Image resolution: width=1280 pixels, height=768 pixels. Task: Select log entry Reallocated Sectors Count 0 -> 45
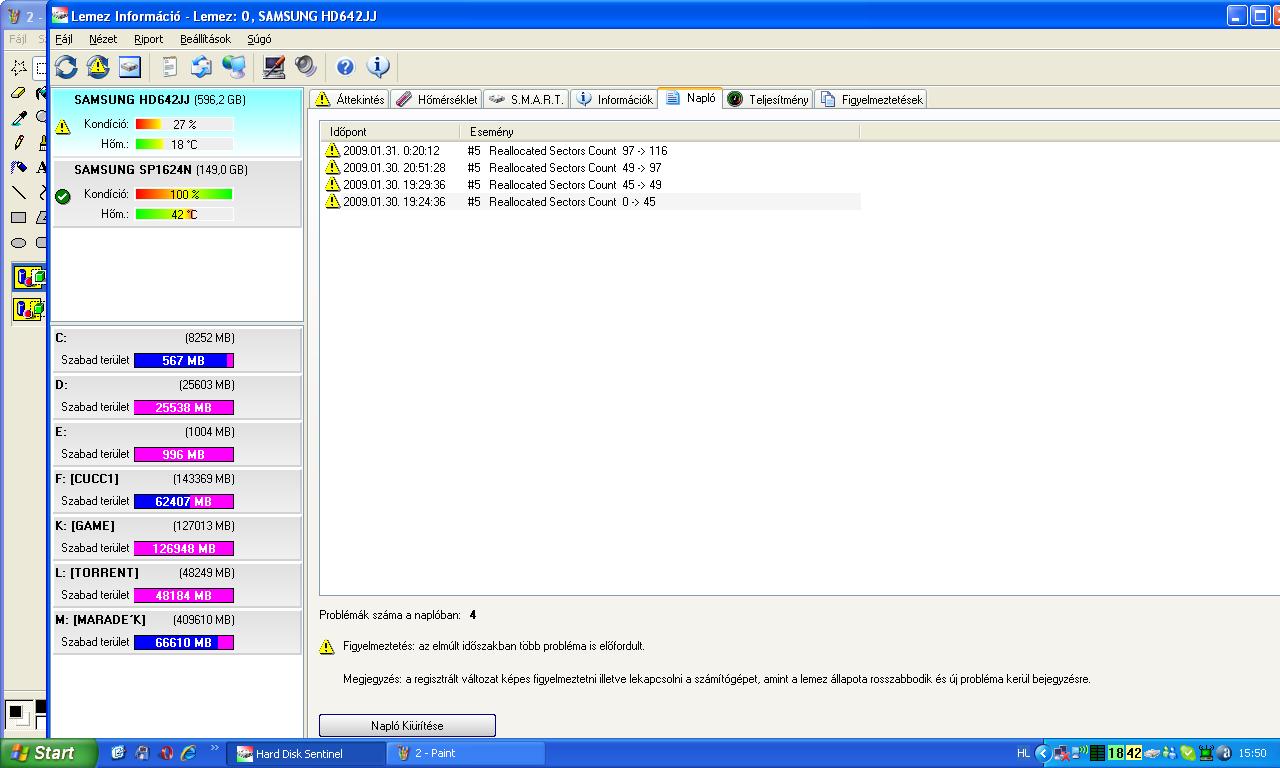[591, 202]
